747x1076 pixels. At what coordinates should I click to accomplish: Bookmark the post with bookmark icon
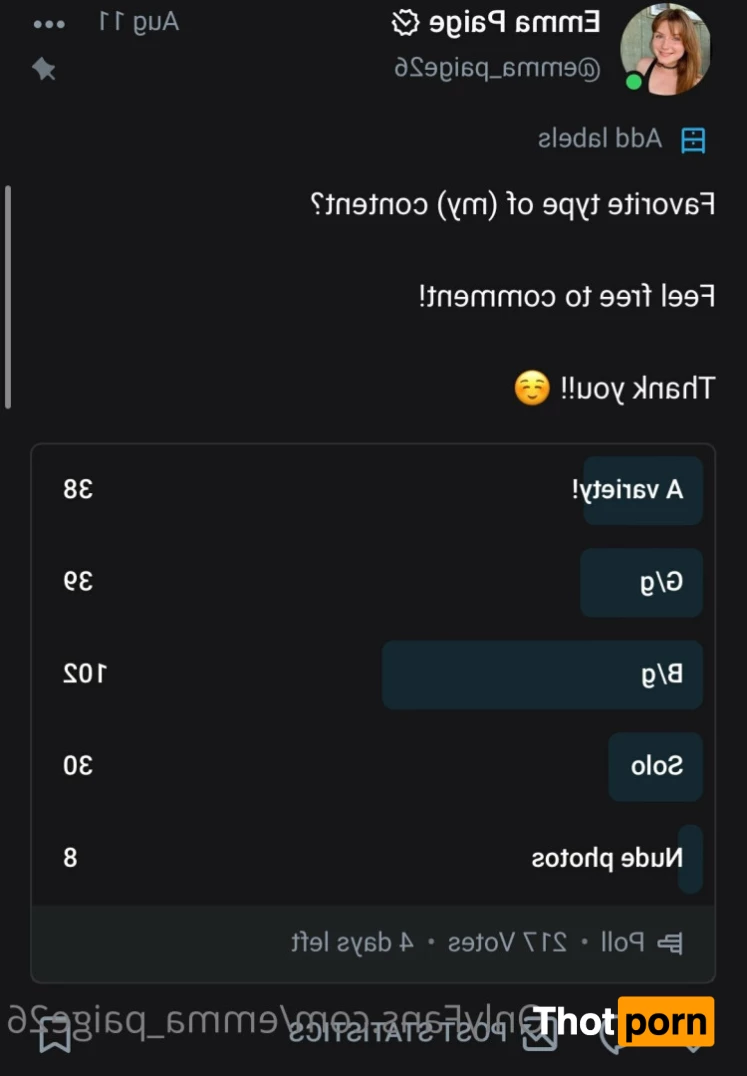pyautogui.click(x=55, y=1034)
